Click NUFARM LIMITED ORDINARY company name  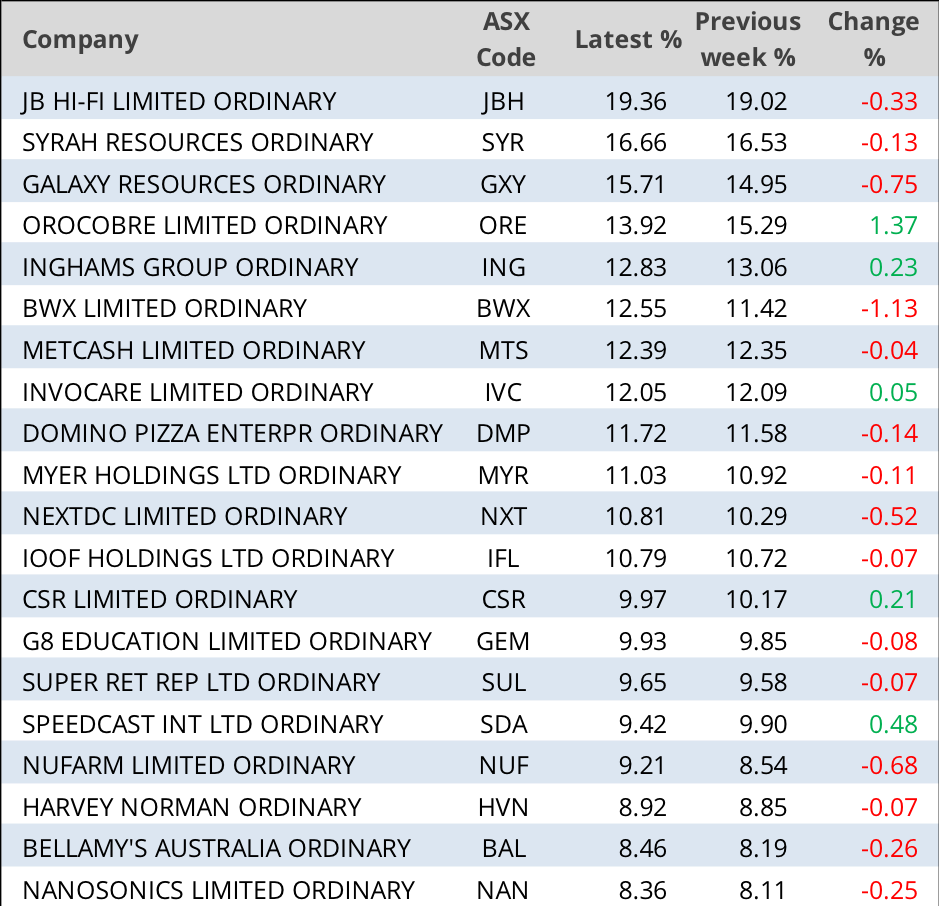pyautogui.click(x=189, y=765)
